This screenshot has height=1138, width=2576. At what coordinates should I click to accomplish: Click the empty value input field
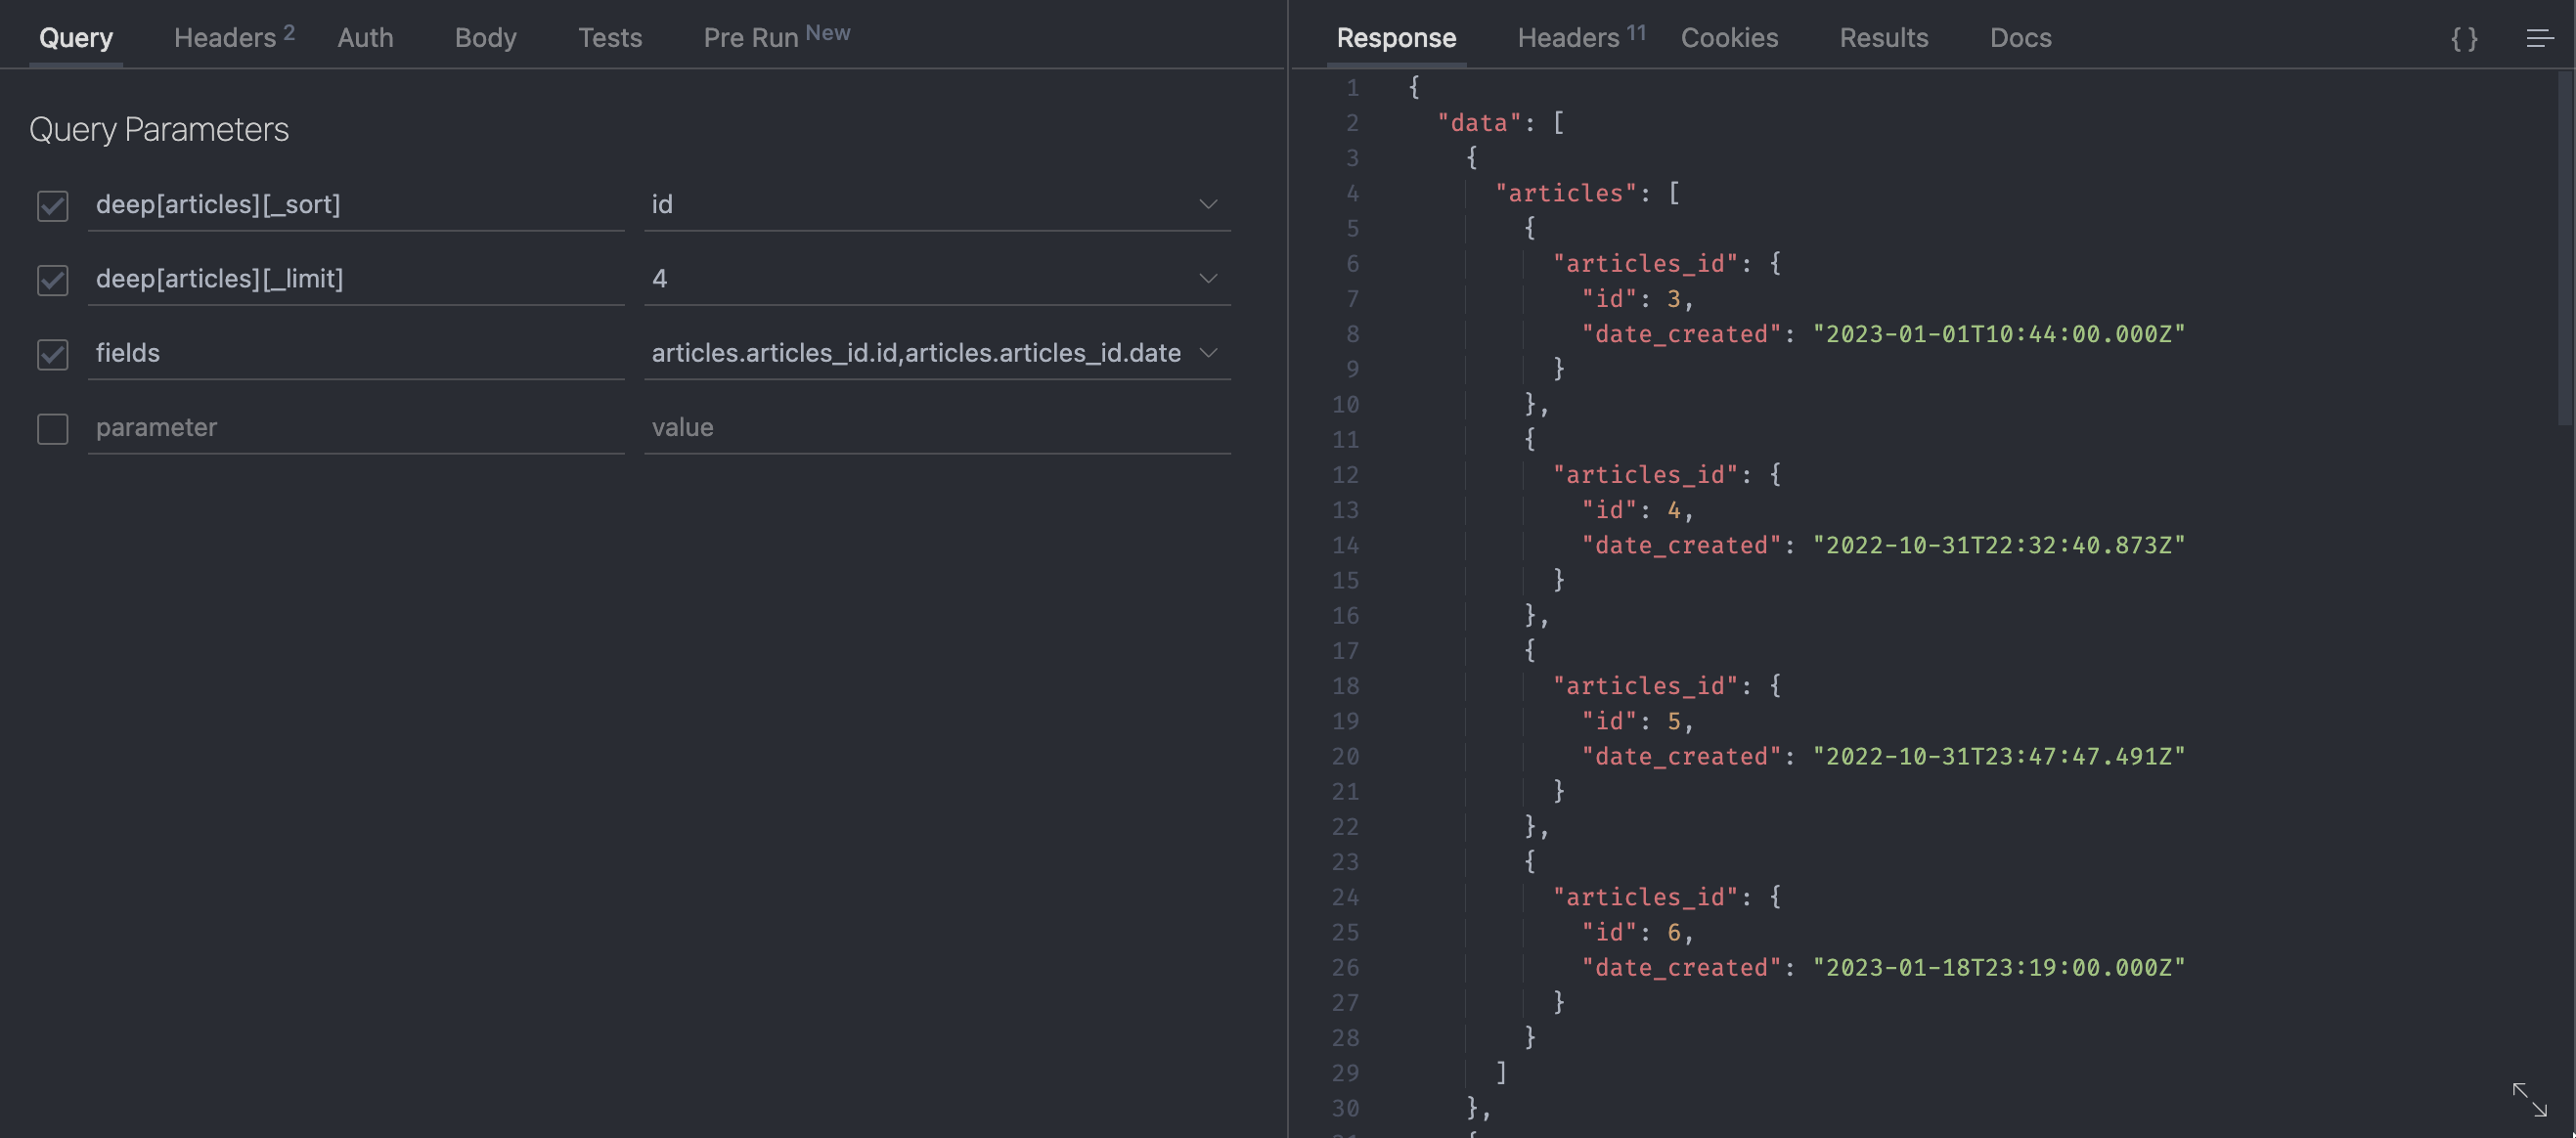coord(937,427)
